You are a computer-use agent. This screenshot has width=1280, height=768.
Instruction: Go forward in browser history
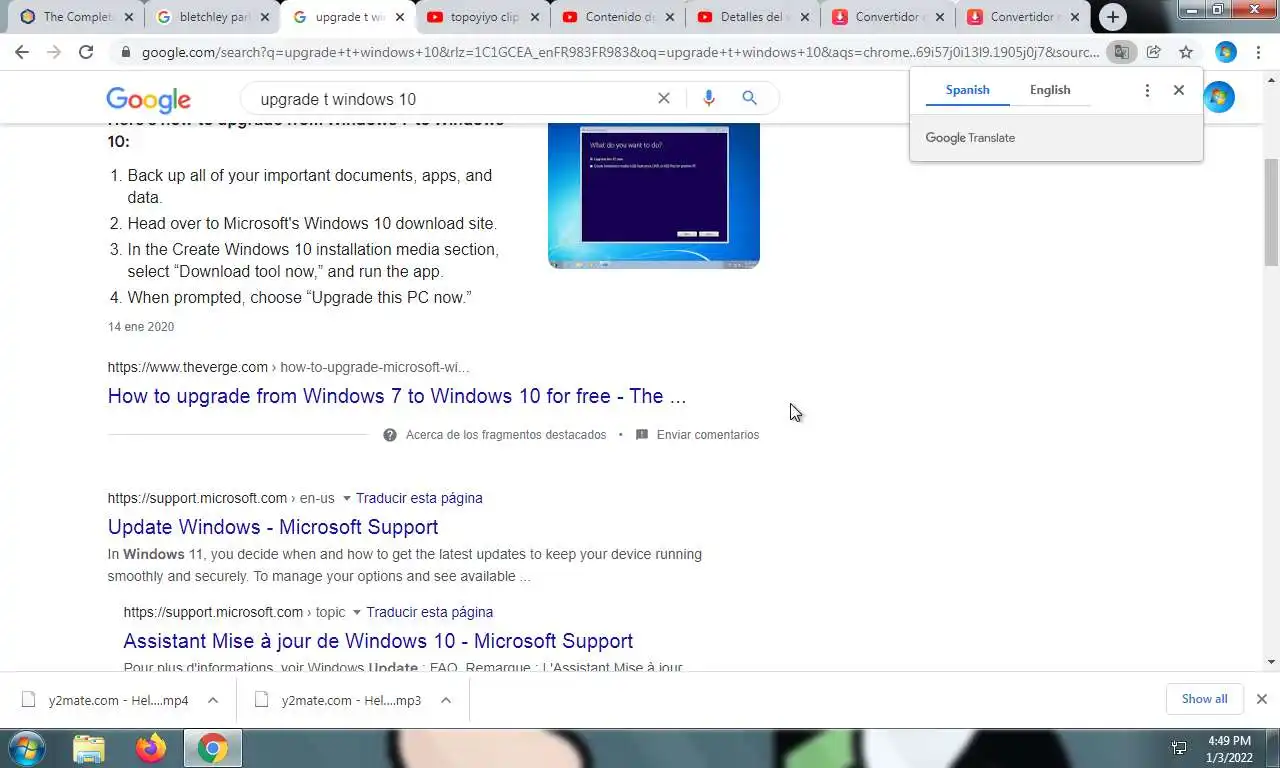click(x=54, y=52)
